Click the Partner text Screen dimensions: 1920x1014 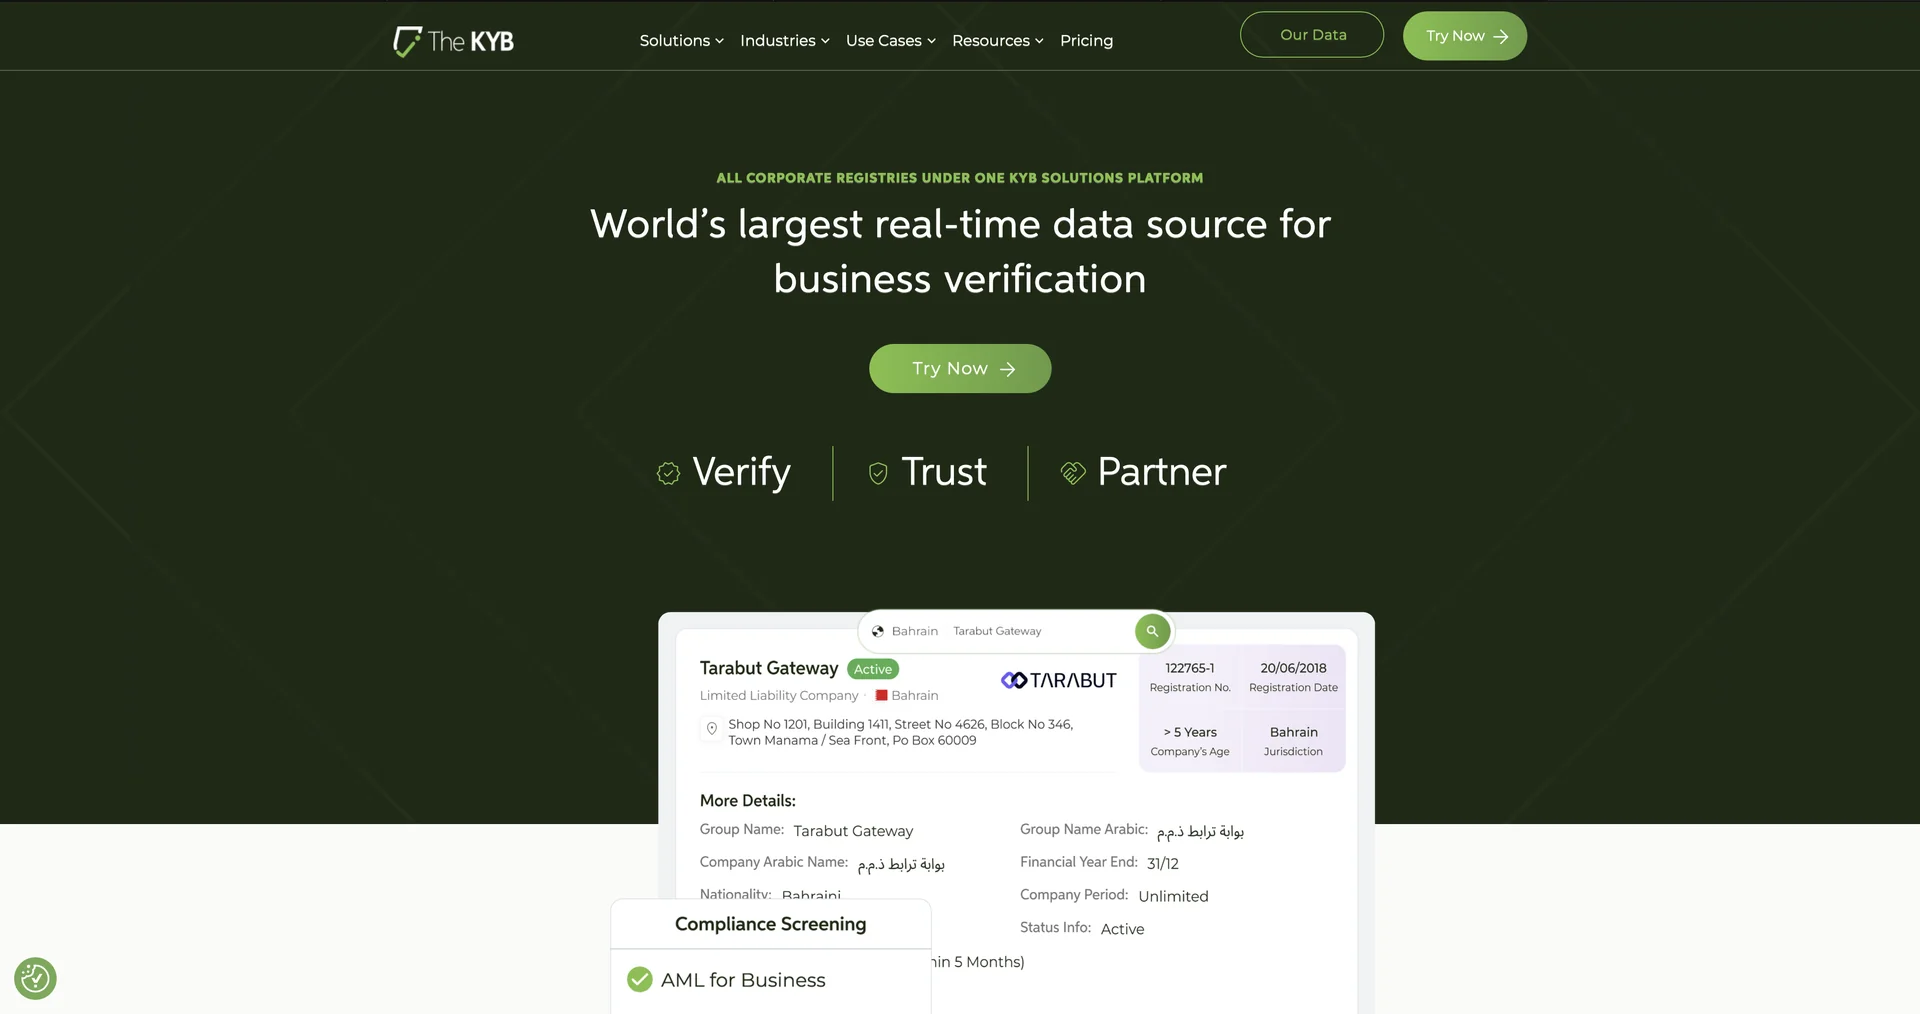coord(1162,472)
